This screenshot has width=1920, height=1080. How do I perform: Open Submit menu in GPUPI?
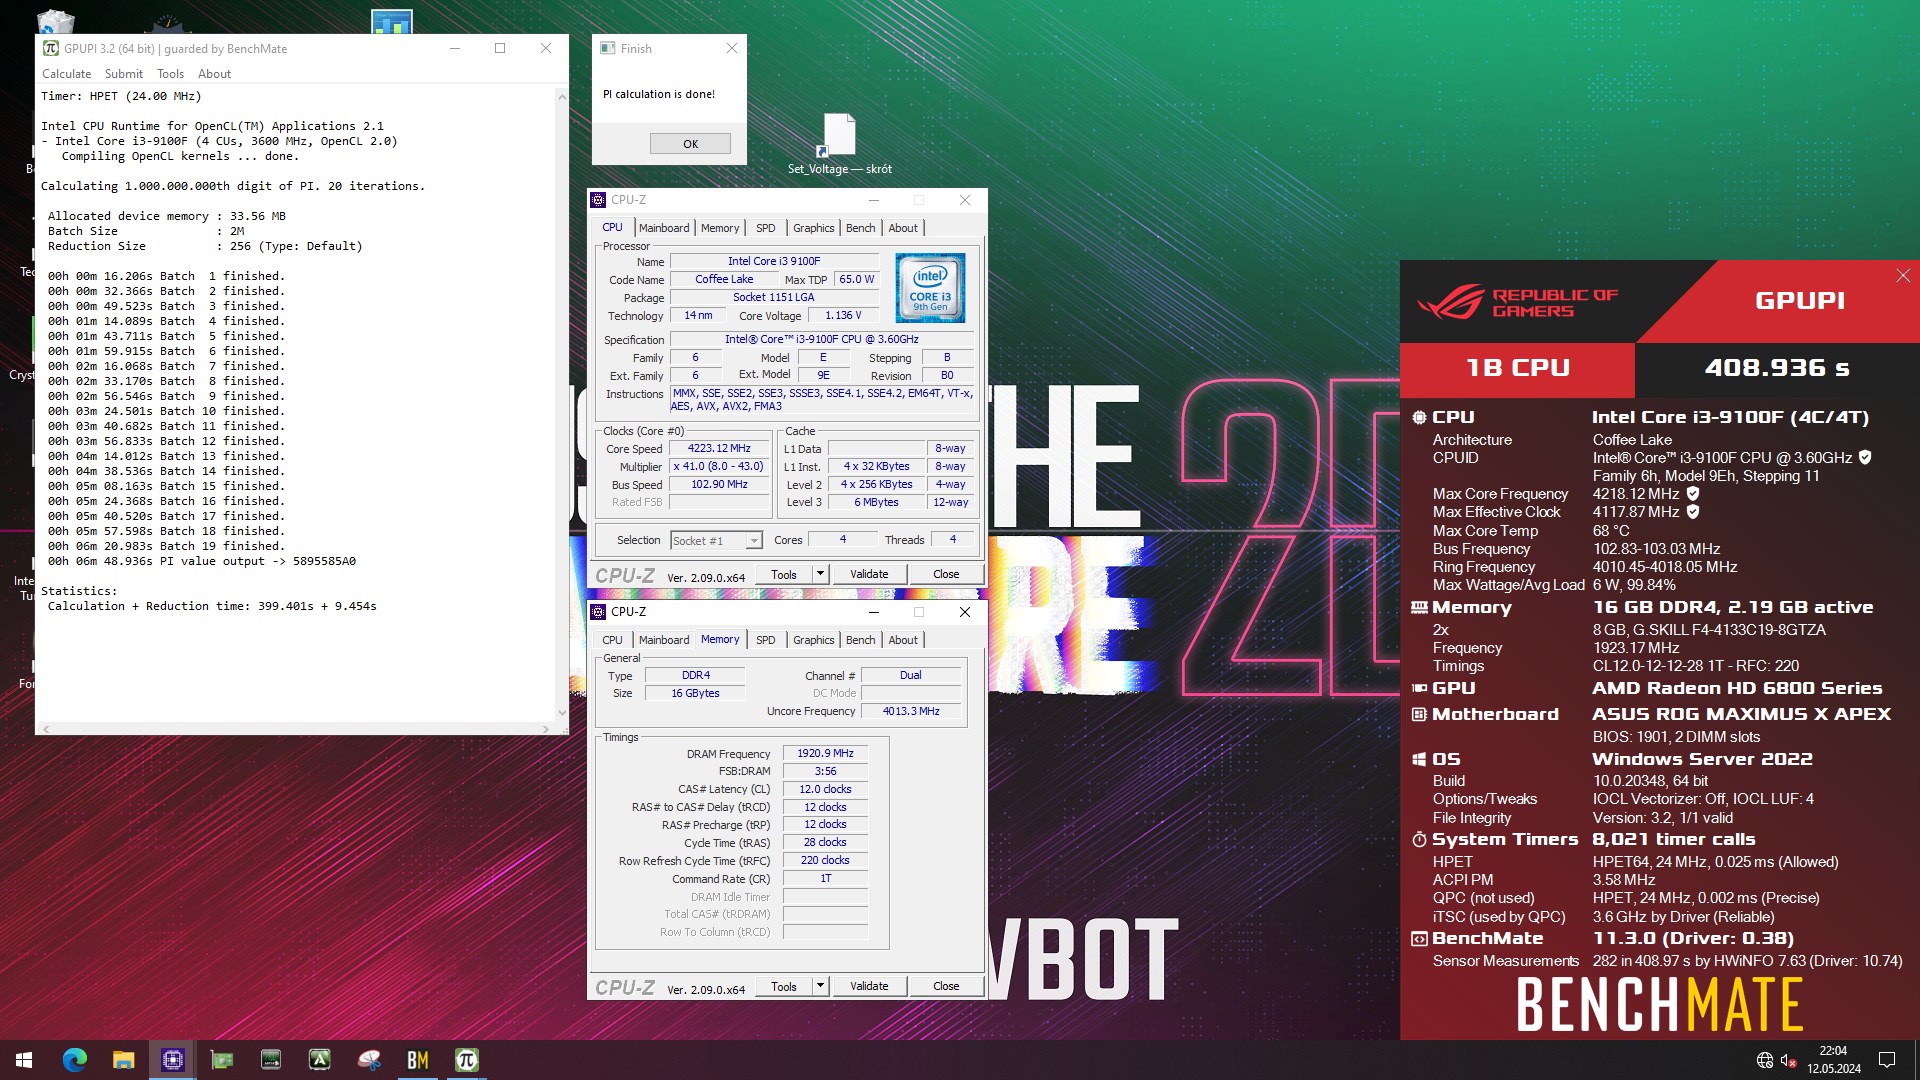(x=124, y=74)
